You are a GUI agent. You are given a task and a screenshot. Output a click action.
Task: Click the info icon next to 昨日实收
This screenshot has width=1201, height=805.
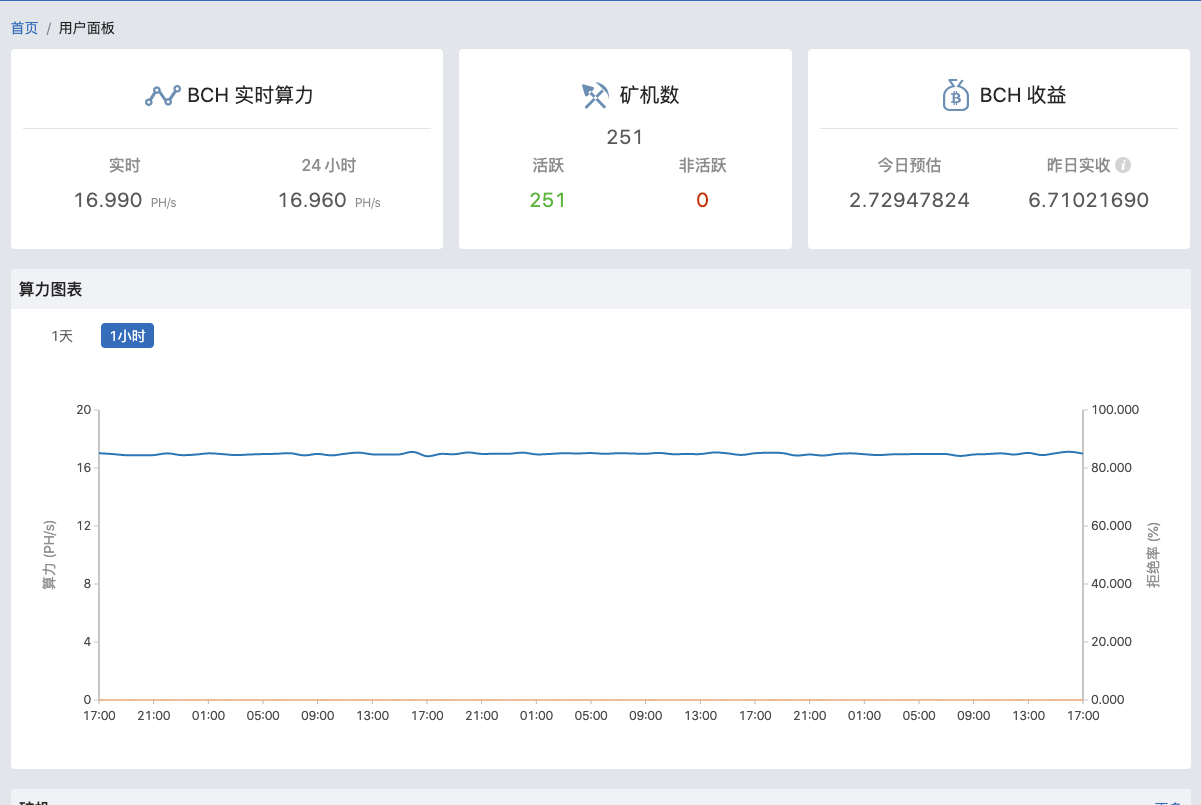[x=1123, y=166]
